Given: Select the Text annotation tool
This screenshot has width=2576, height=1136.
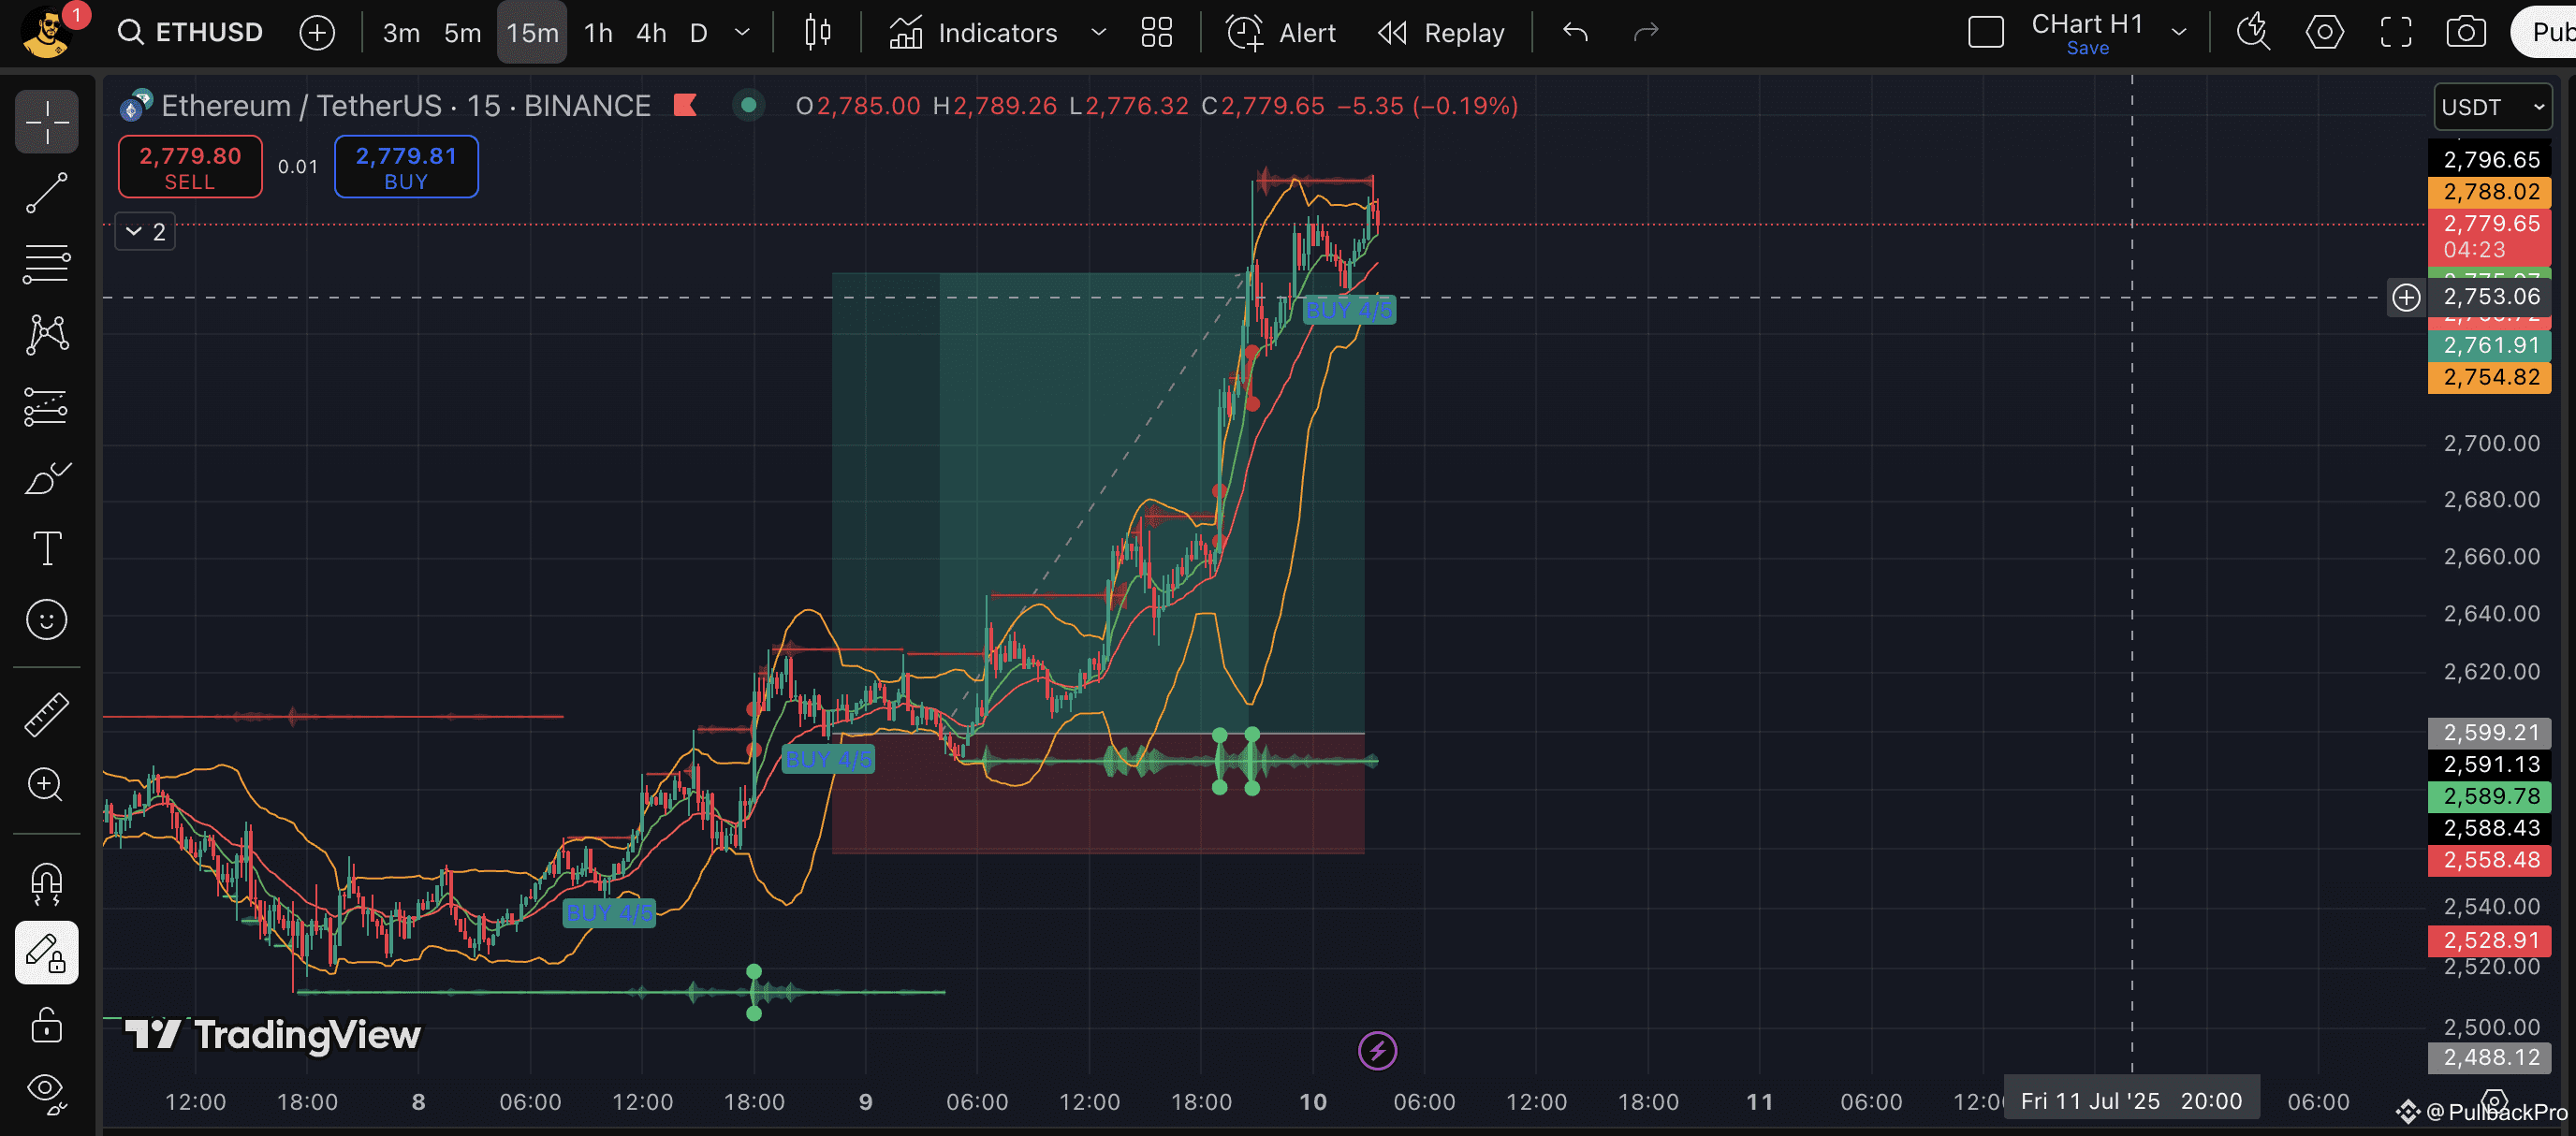Looking at the screenshot, I should (47, 549).
